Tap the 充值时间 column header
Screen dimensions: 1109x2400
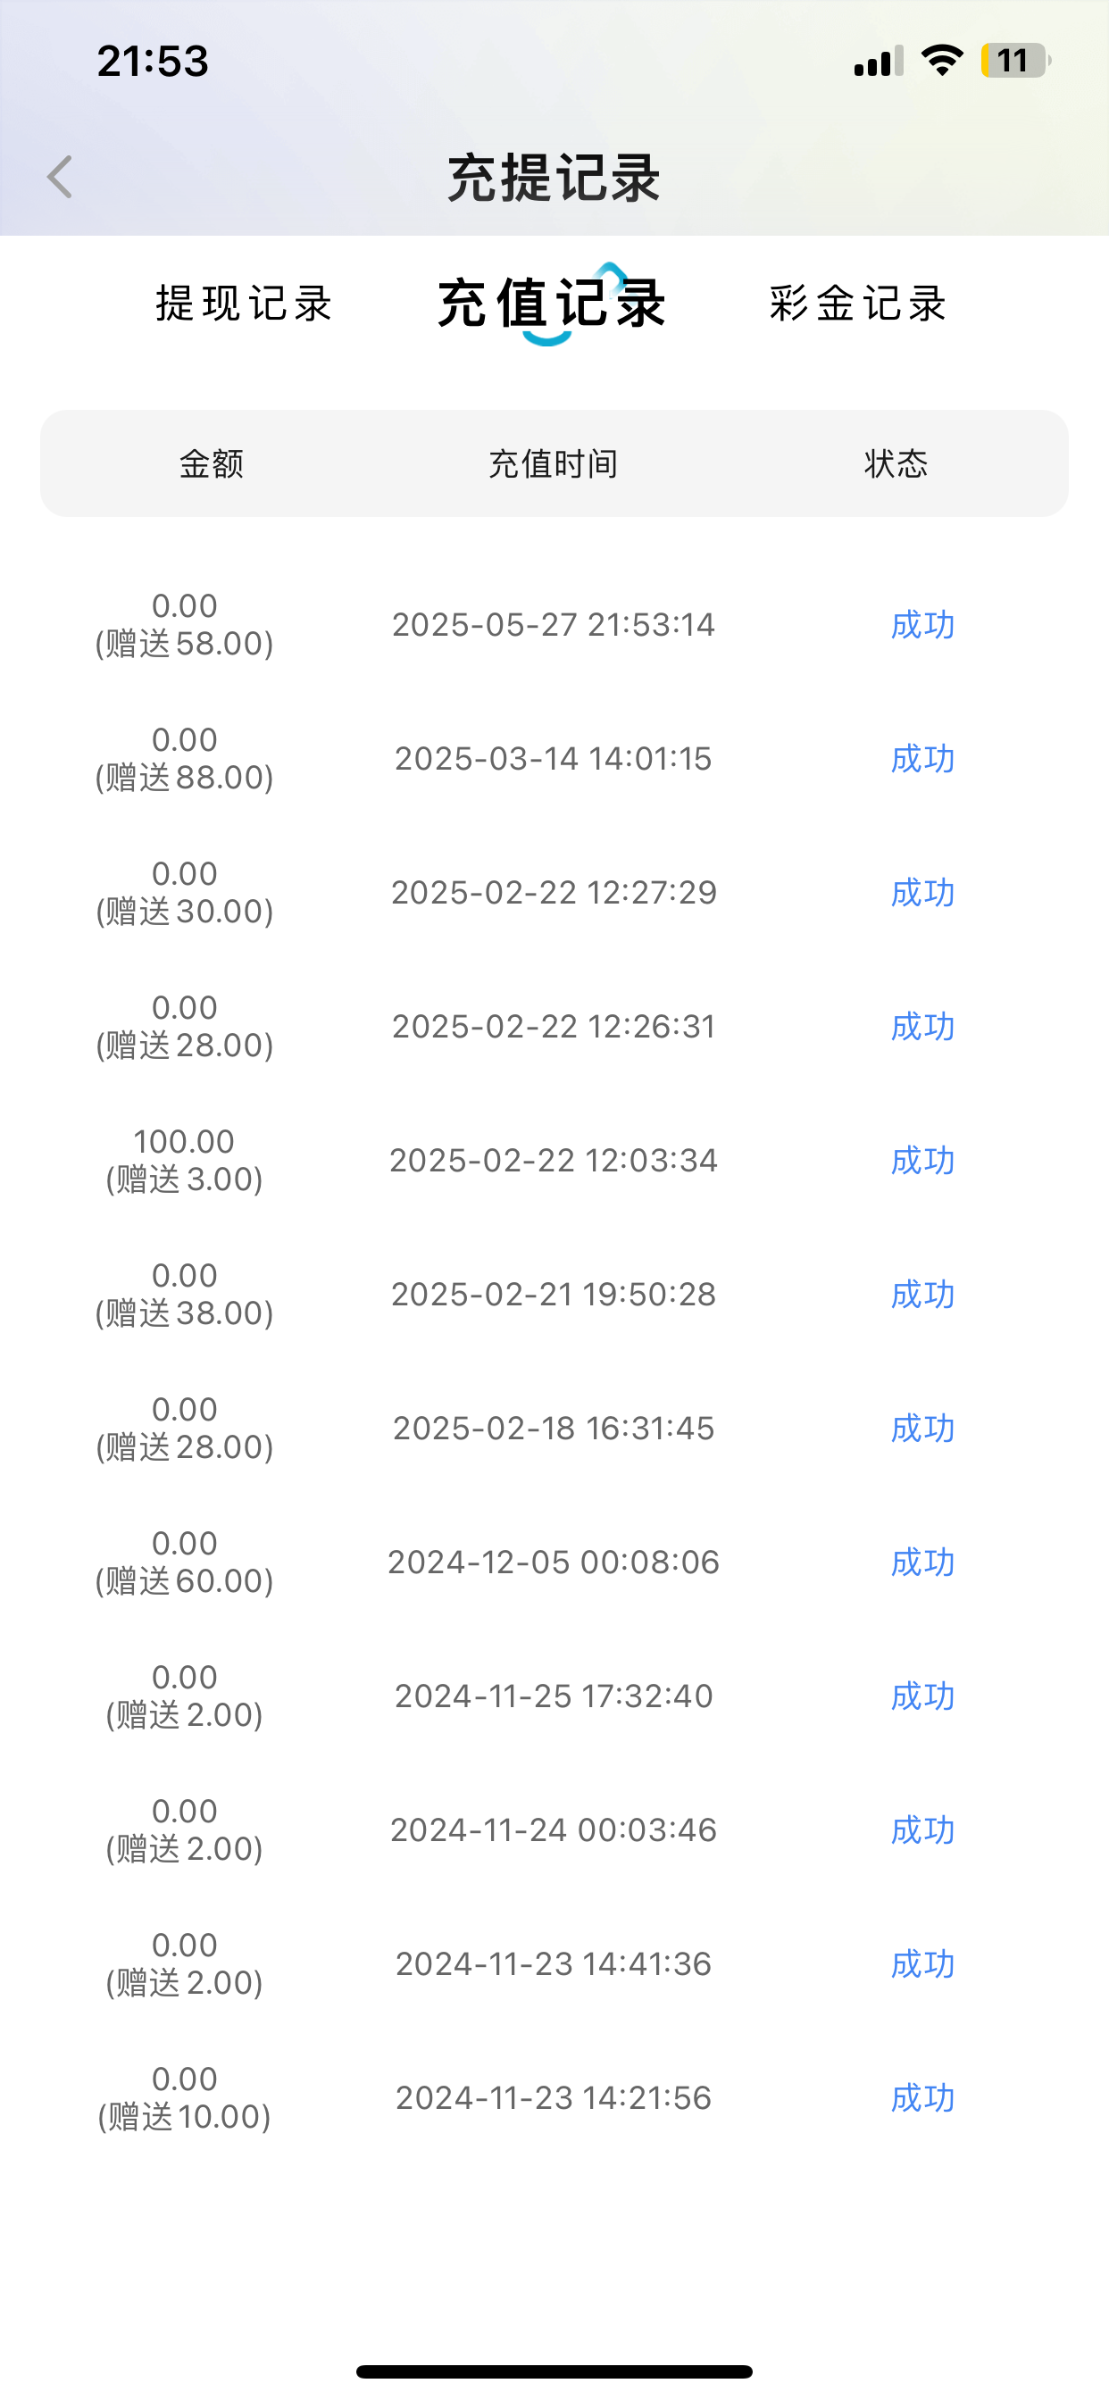point(553,464)
